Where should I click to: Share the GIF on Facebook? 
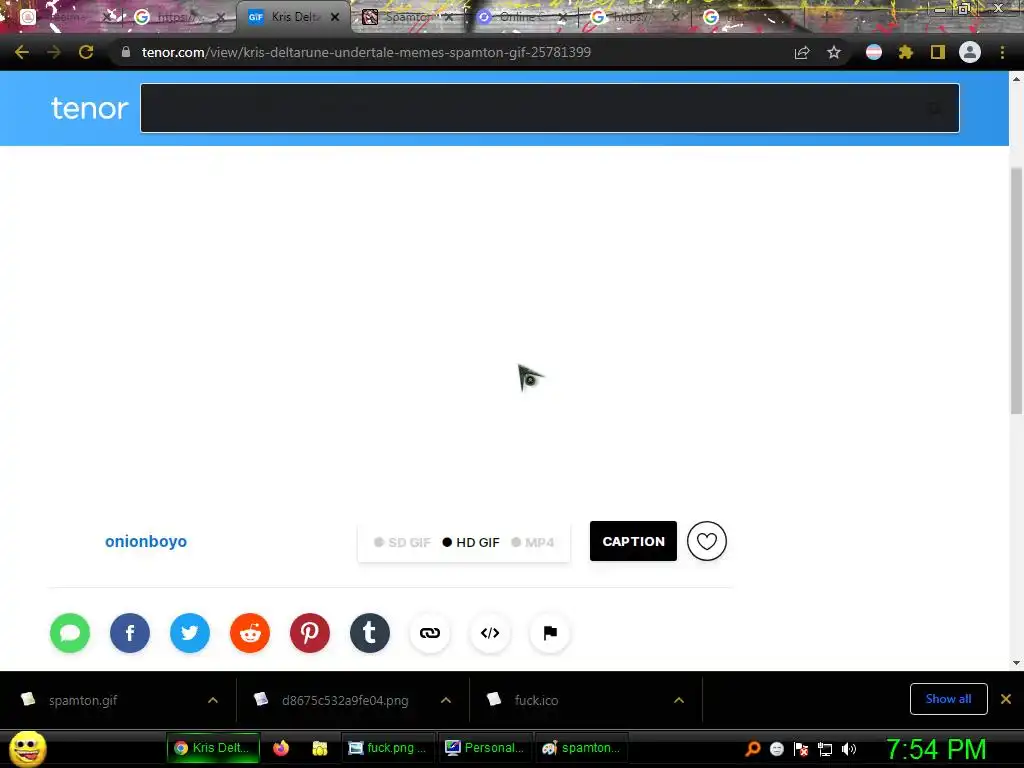(130, 633)
